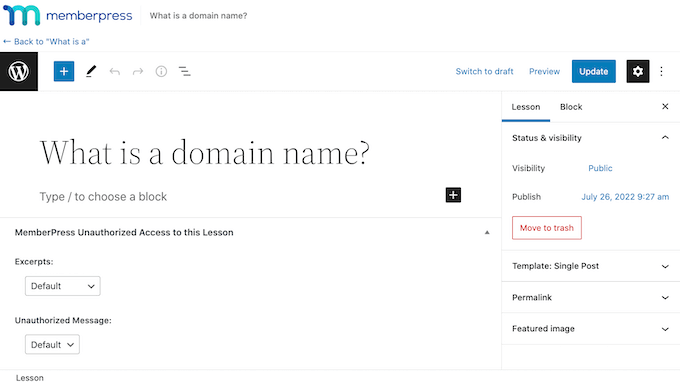Open the document details info icon

coord(161,72)
